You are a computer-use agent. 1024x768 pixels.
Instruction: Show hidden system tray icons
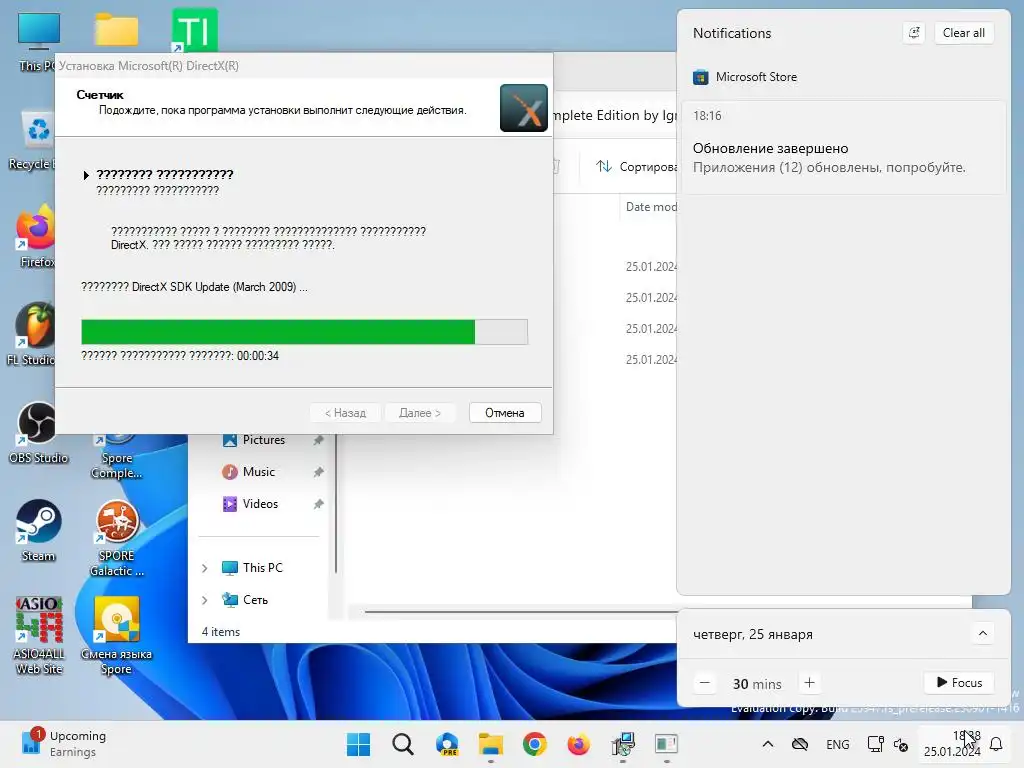pyautogui.click(x=768, y=744)
